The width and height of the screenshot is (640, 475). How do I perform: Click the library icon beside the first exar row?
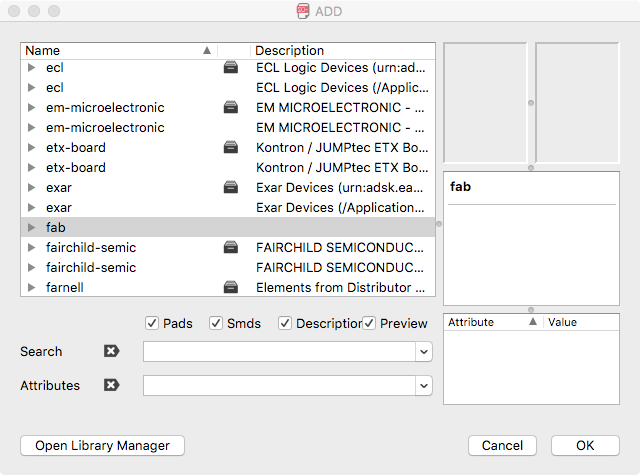click(231, 188)
